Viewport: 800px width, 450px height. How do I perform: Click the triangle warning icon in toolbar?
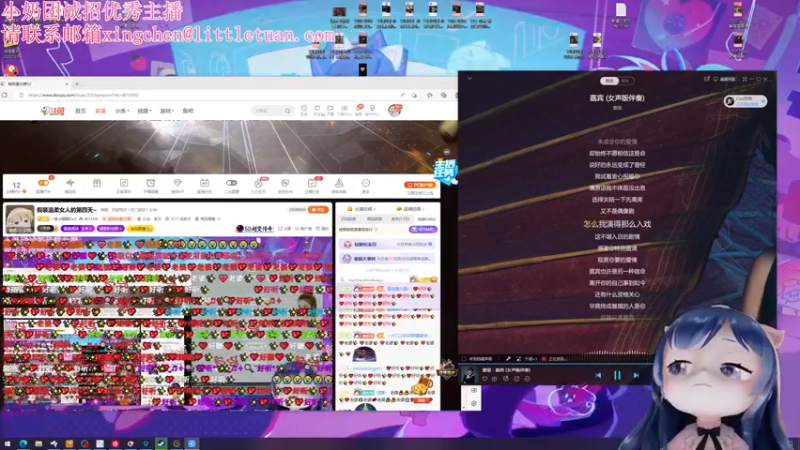click(339, 183)
